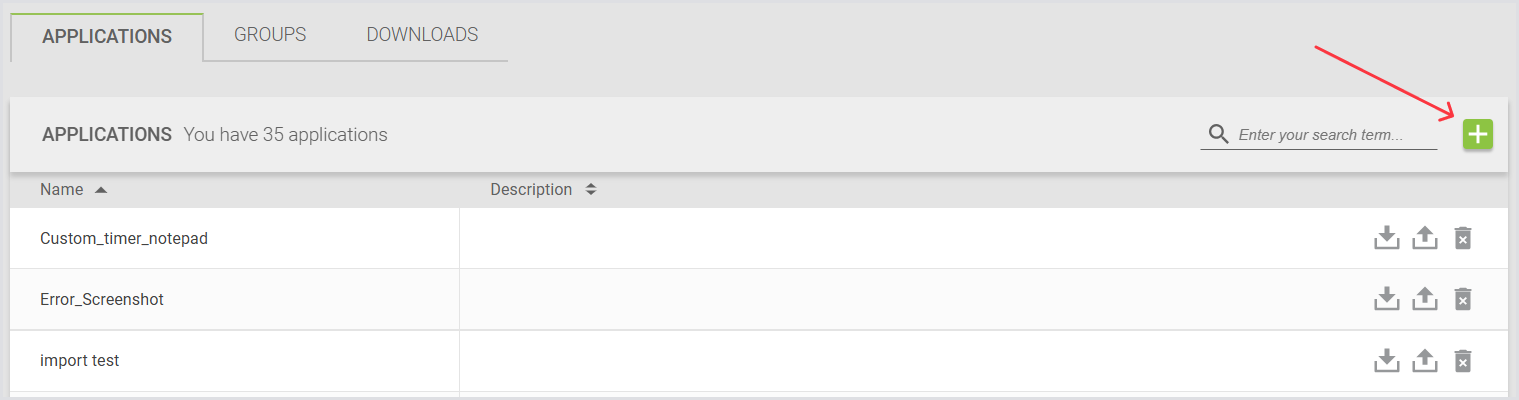Click the green add application button
The height and width of the screenshot is (400, 1519).
(1477, 134)
